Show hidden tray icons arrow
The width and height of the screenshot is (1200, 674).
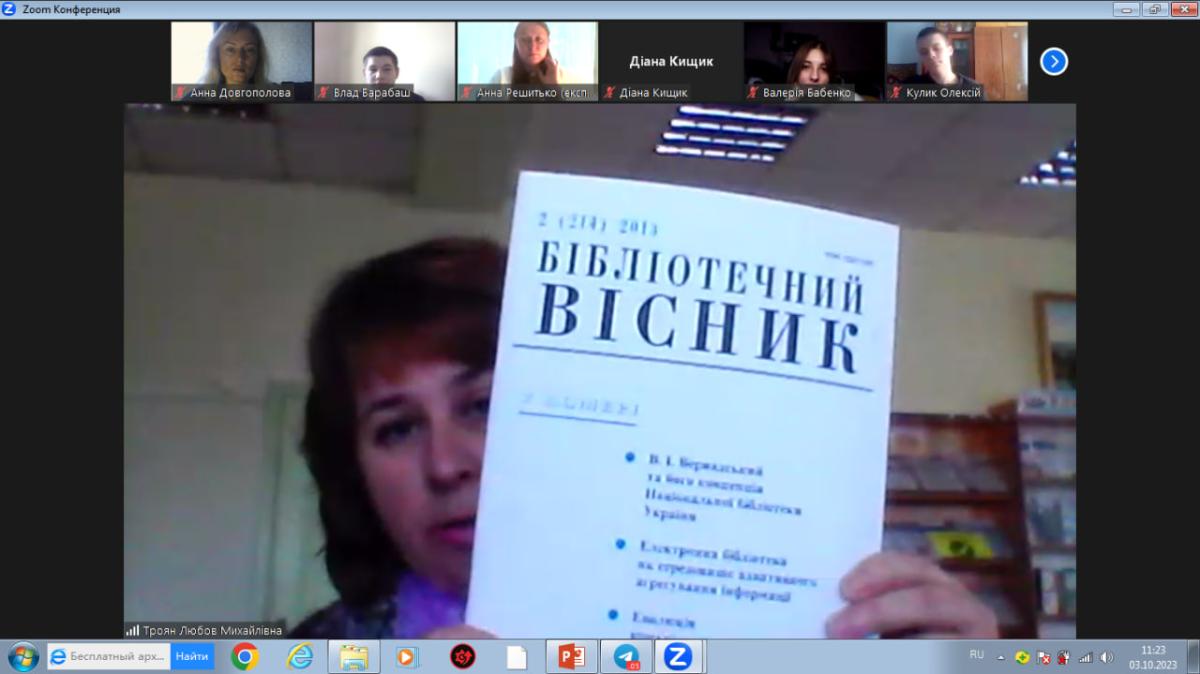[x=1001, y=657]
